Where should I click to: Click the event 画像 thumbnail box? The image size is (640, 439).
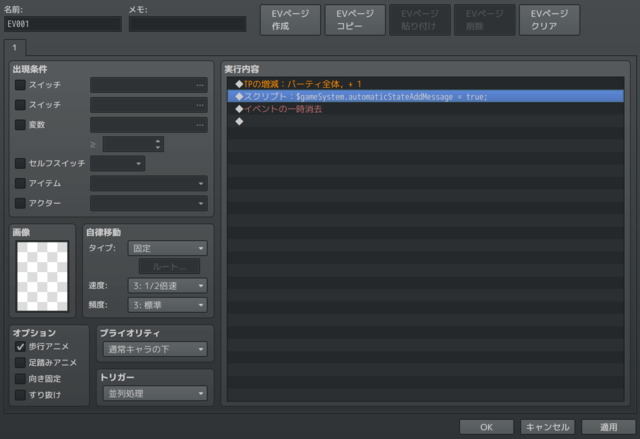[x=42, y=276]
